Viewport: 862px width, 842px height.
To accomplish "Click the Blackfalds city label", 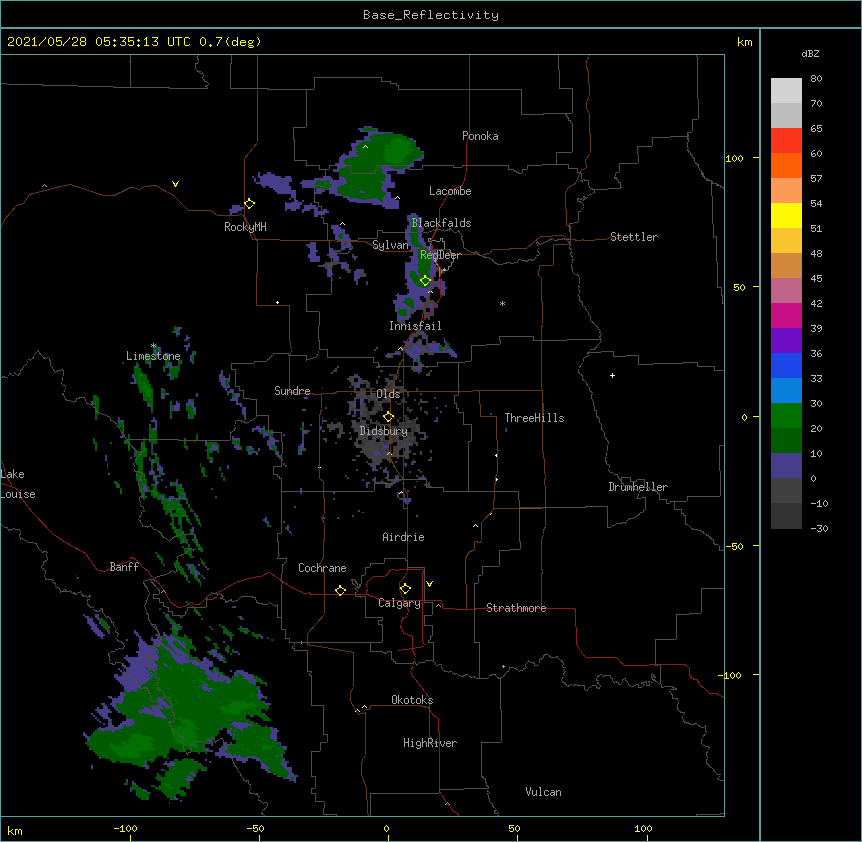I will click(x=441, y=223).
